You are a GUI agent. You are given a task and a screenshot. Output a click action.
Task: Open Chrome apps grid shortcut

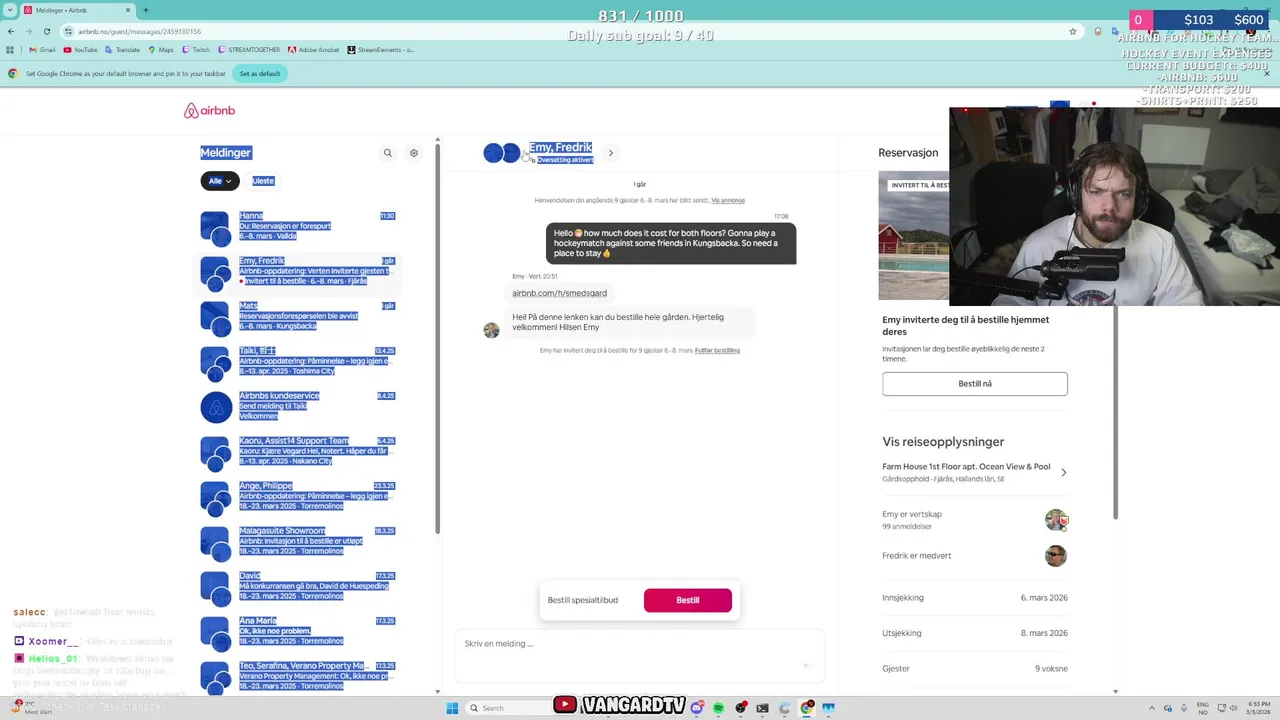[x=11, y=49]
